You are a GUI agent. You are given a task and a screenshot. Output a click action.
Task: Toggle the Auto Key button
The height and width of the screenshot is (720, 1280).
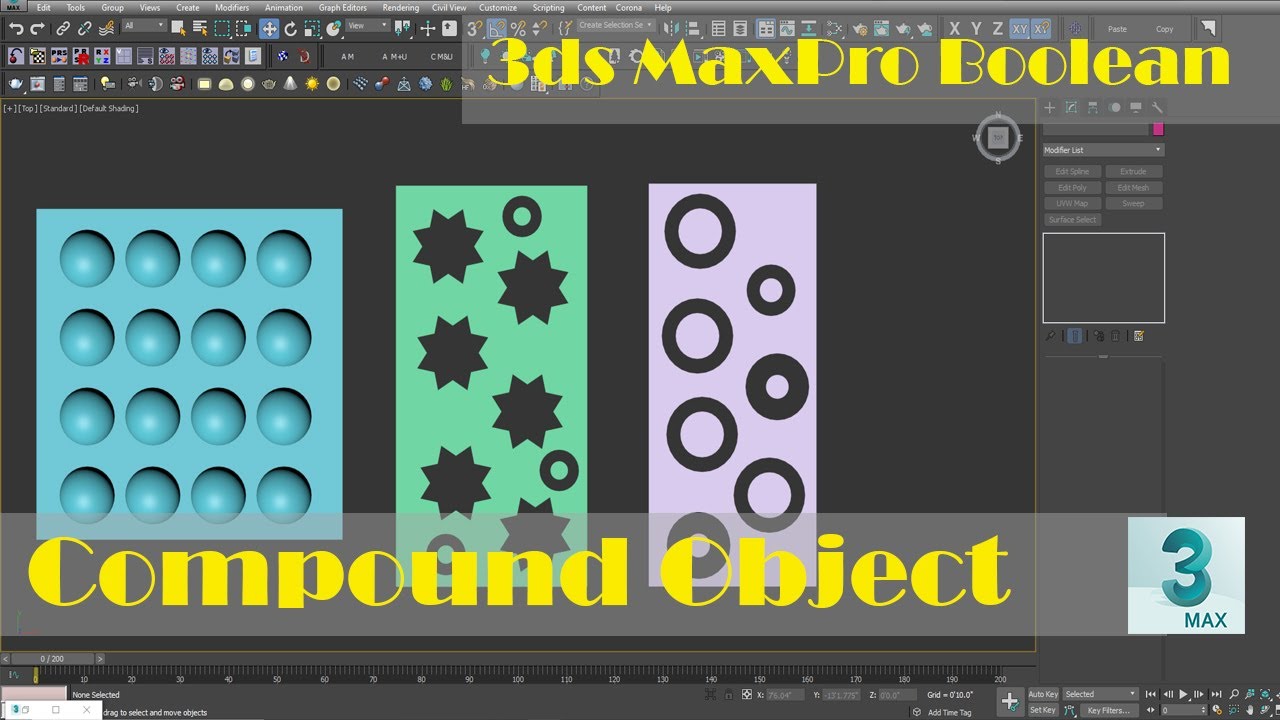(x=1043, y=694)
